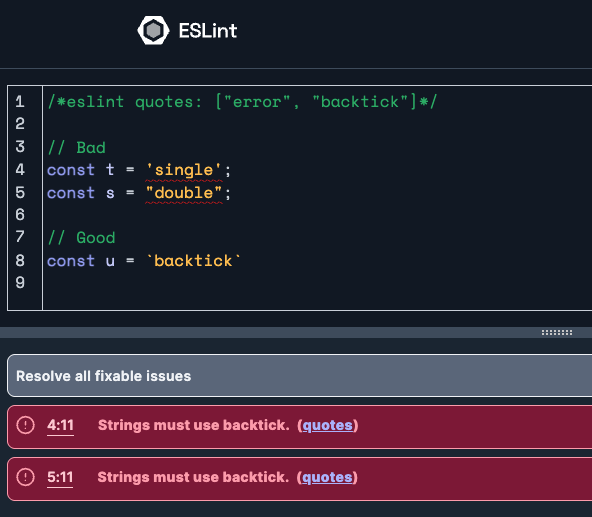Jump to location 5:11 in the editor
This screenshot has height=517, width=592.
[60, 477]
